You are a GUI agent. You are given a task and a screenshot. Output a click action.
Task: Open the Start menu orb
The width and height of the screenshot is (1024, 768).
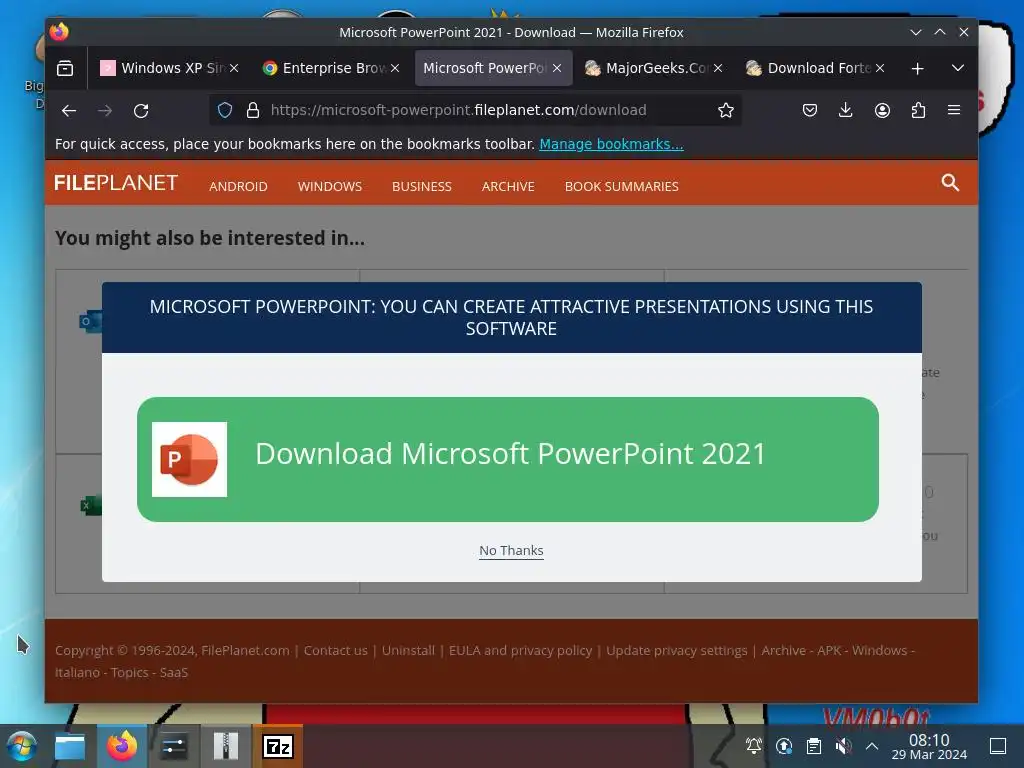click(21, 746)
